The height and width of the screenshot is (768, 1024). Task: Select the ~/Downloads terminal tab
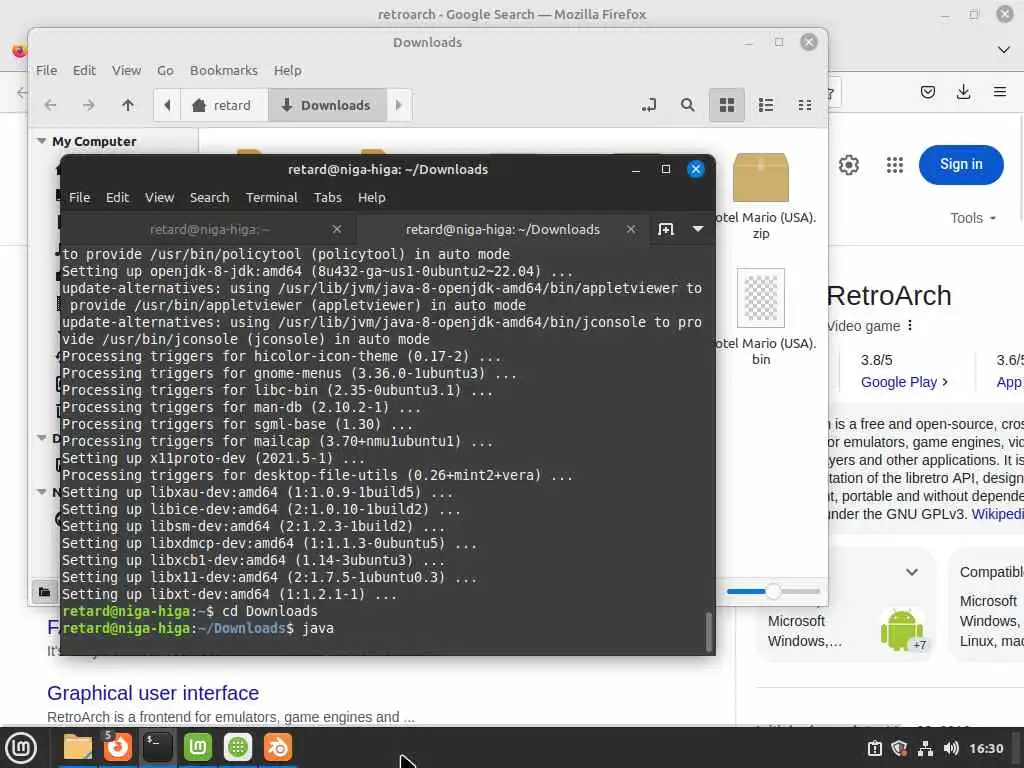pyautogui.click(x=503, y=229)
